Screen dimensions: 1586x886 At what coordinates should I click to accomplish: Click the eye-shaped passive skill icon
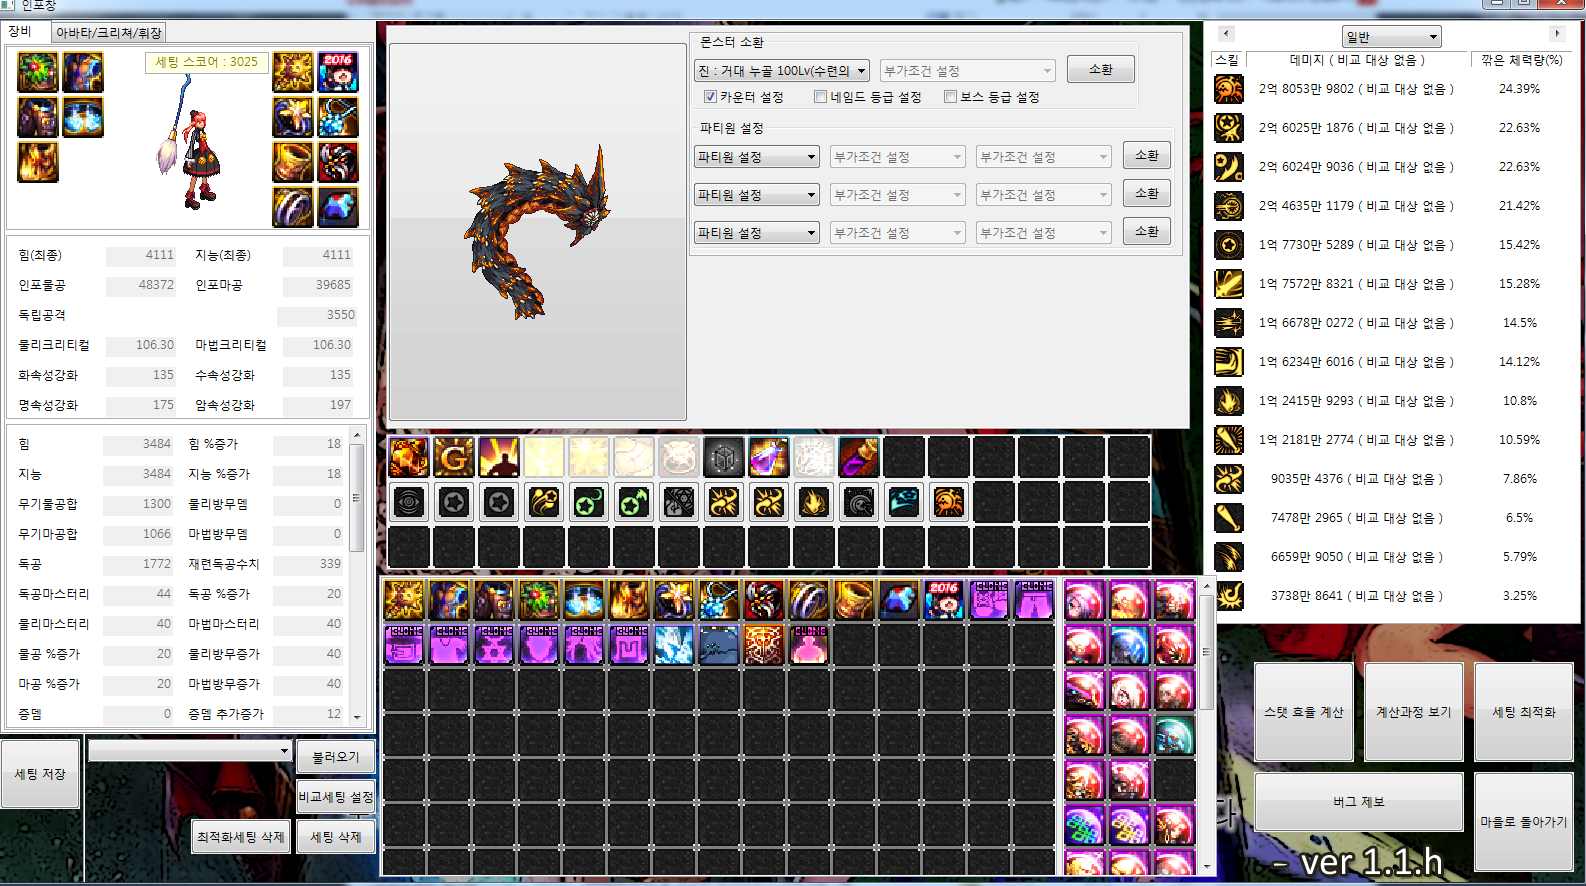click(x=409, y=502)
